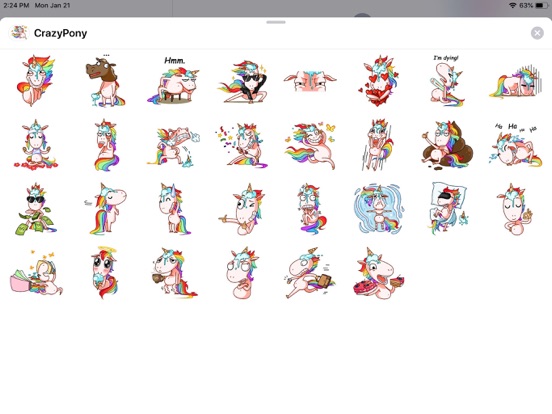Select the pony with yellow butterflies sticker
The width and height of the screenshot is (552, 414).
310,145
